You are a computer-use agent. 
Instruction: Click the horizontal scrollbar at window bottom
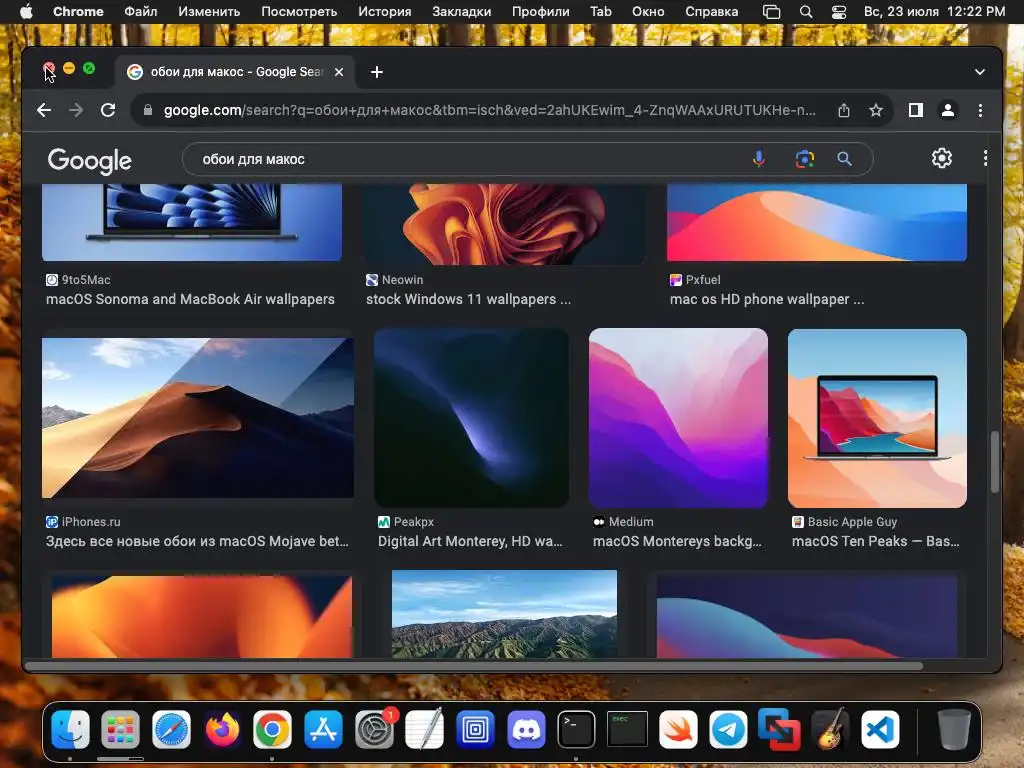point(474,667)
